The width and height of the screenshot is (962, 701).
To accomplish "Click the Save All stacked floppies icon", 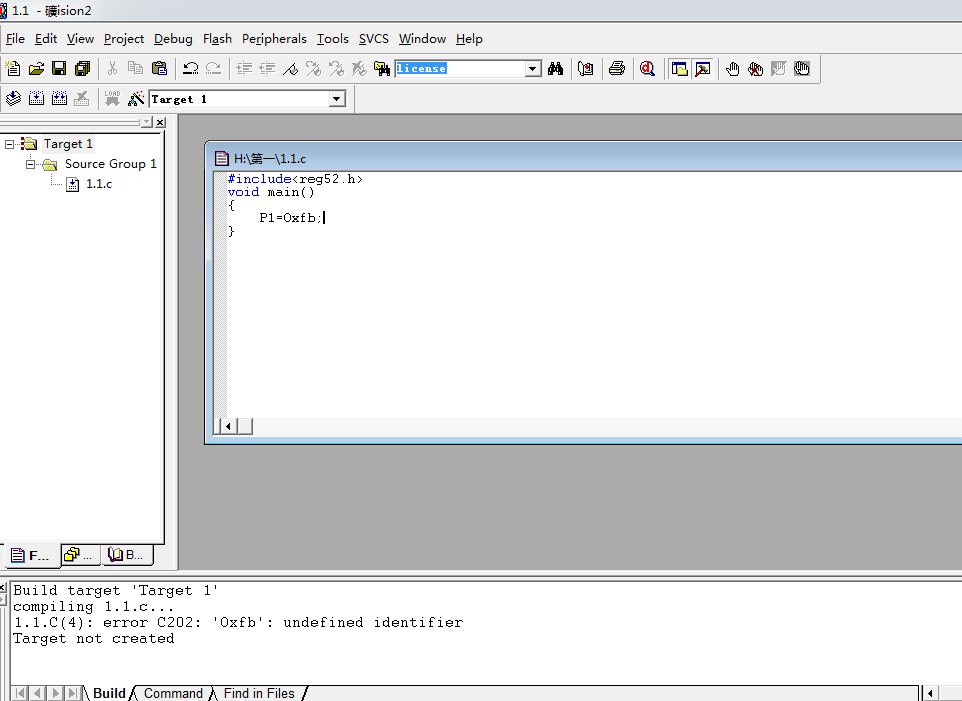I will coord(82,69).
